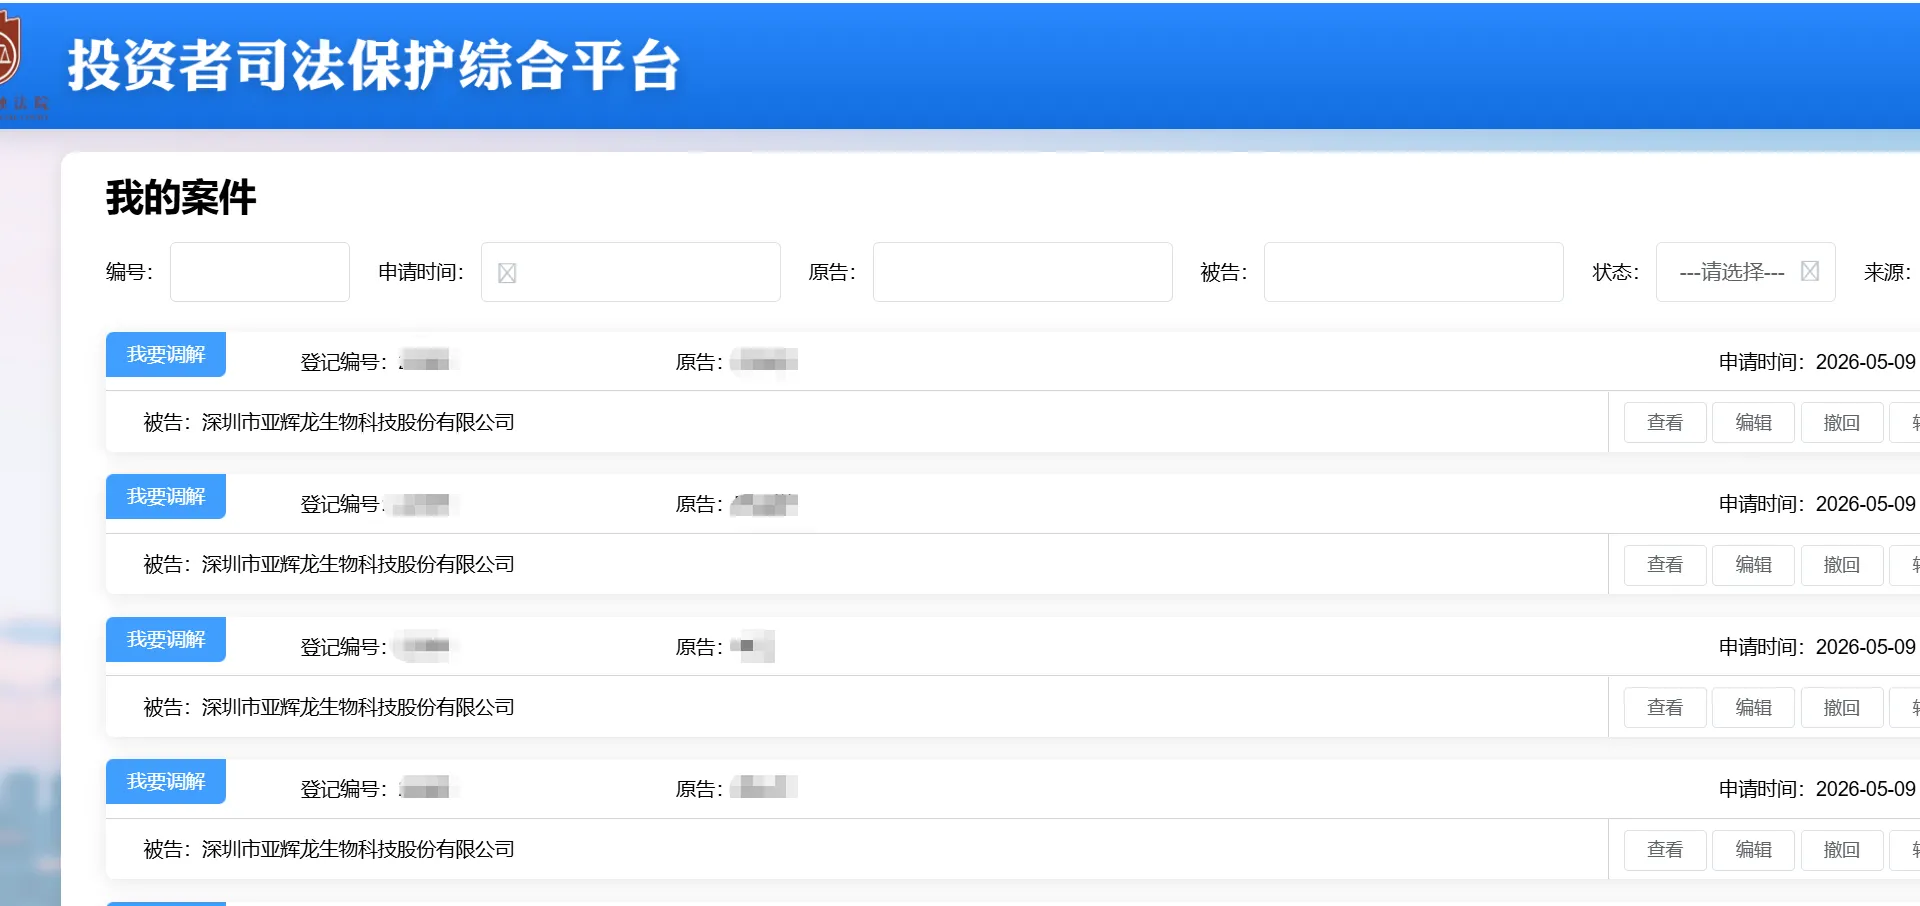1920x906 pixels.
Task: Click 编辑 for the third case
Action: point(1753,708)
